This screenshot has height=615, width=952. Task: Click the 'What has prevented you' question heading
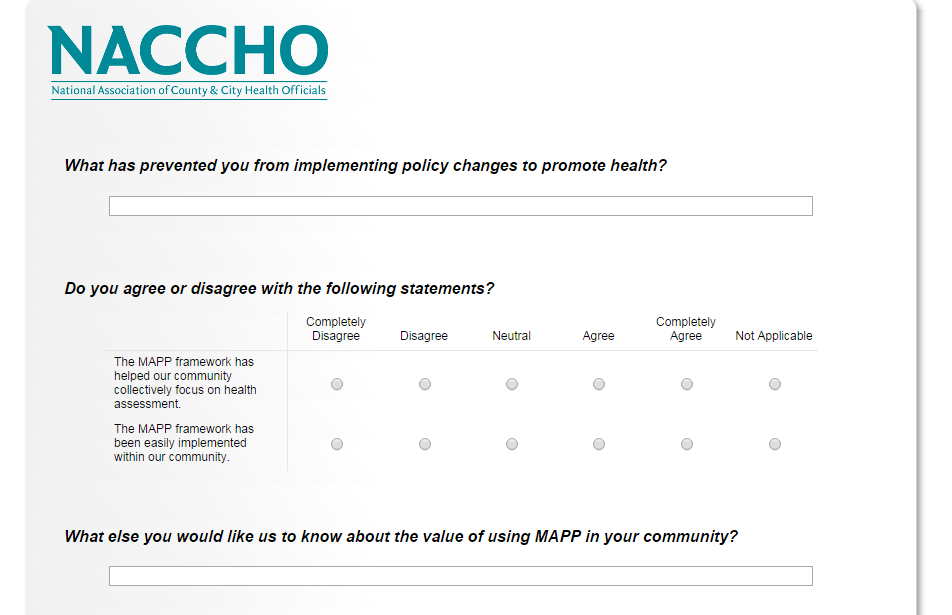tap(365, 166)
